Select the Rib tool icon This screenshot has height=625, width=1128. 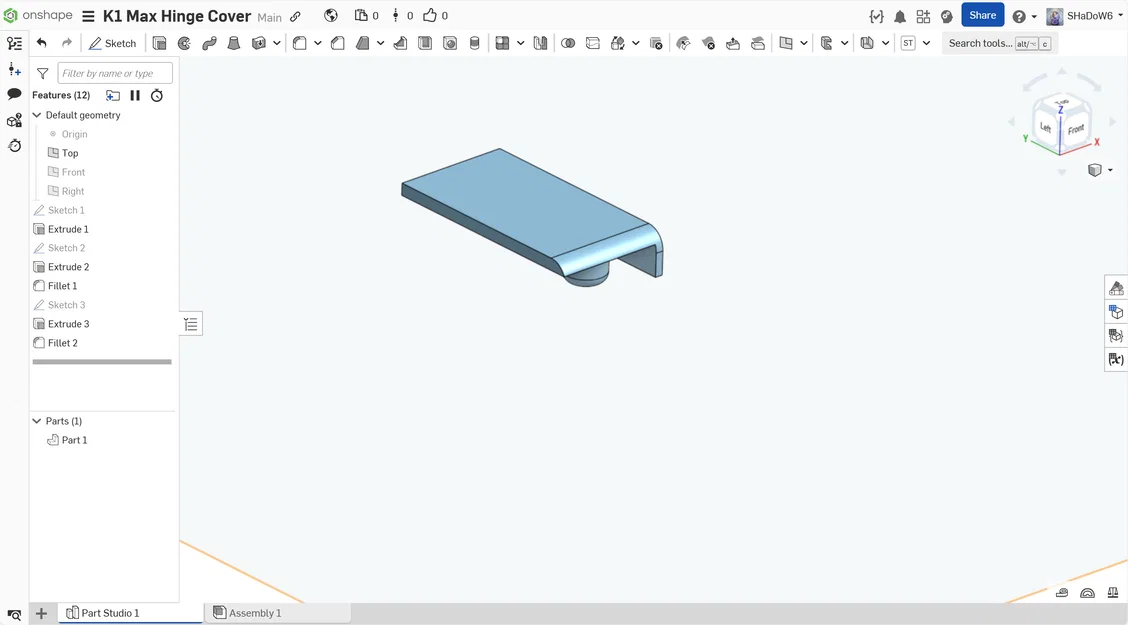pyautogui.click(x=401, y=43)
